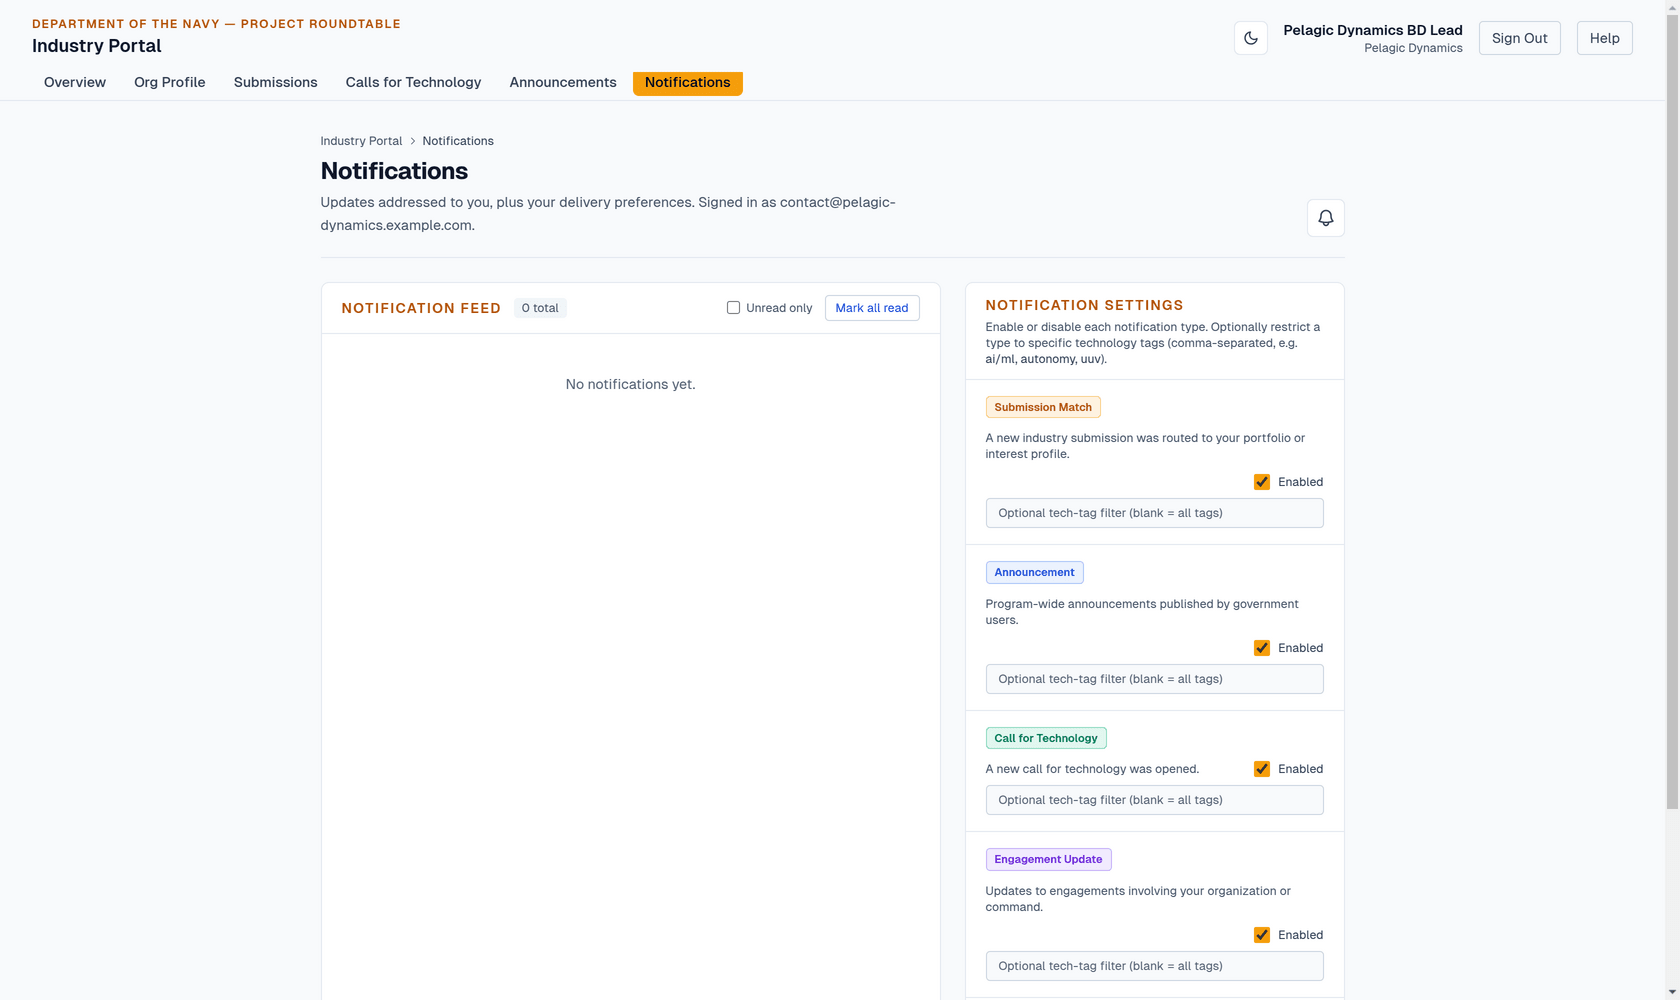This screenshot has width=1680, height=1000.
Task: Click the NOTIFICATION FEED heading
Action: click(421, 308)
